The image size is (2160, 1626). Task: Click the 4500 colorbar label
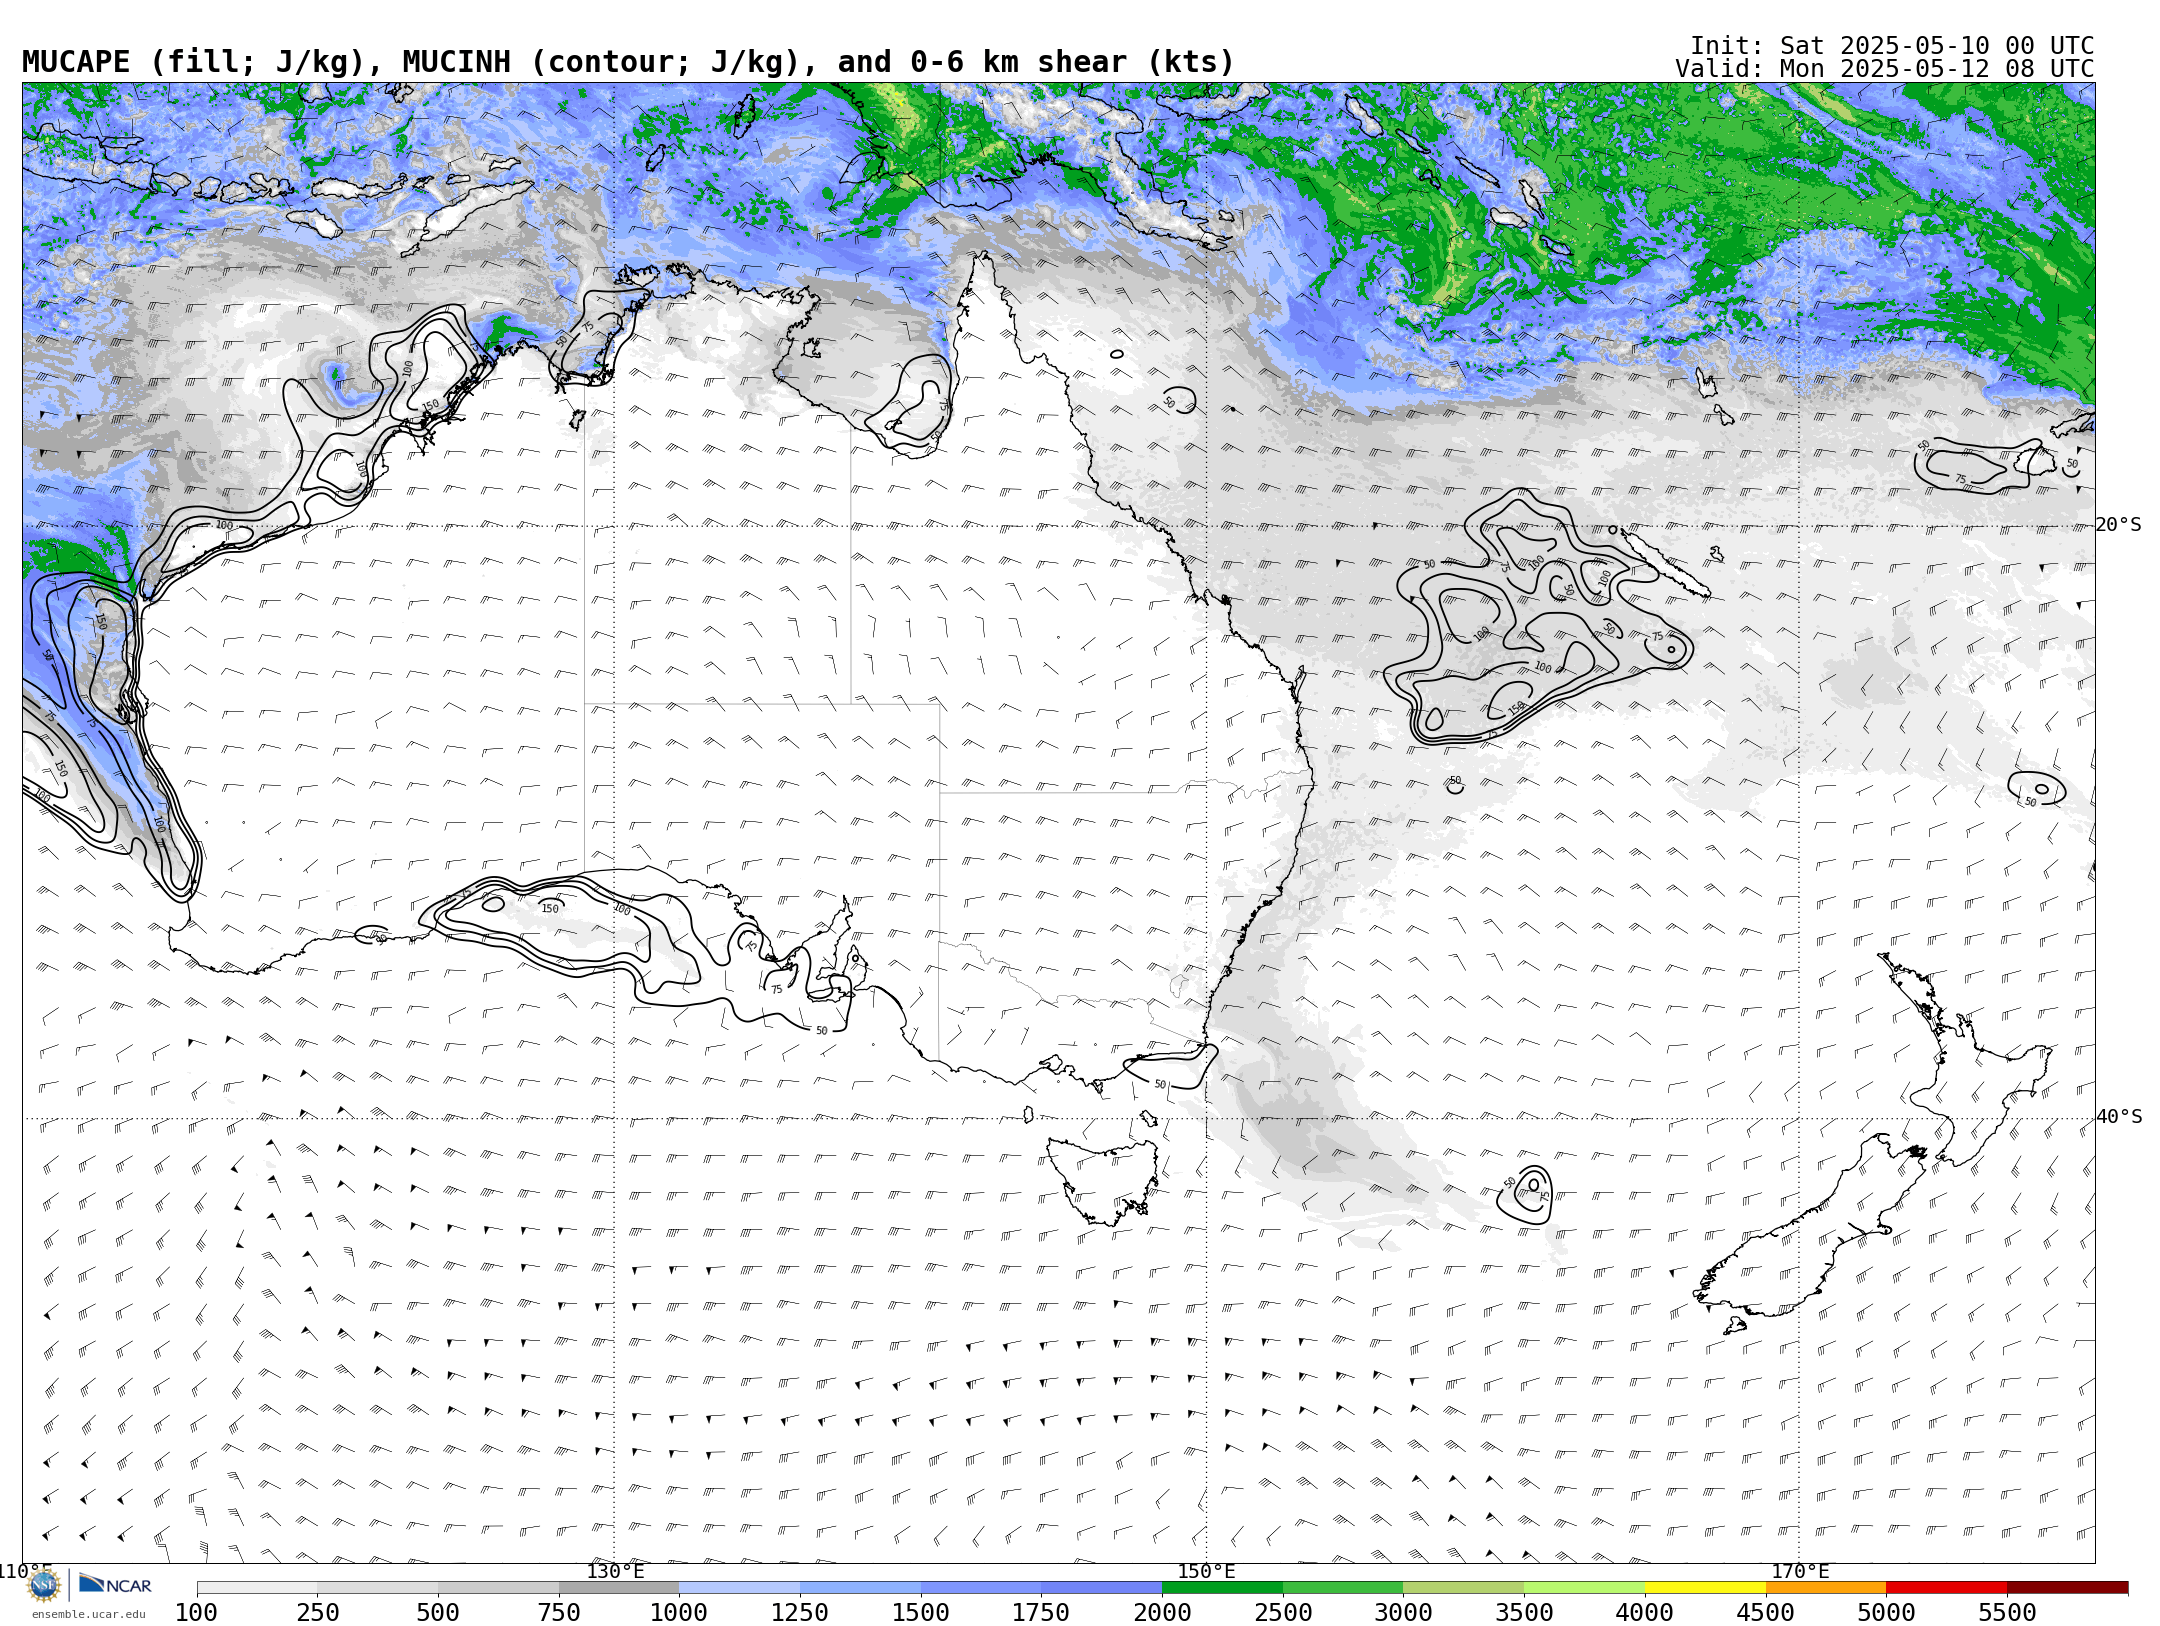[1765, 1612]
